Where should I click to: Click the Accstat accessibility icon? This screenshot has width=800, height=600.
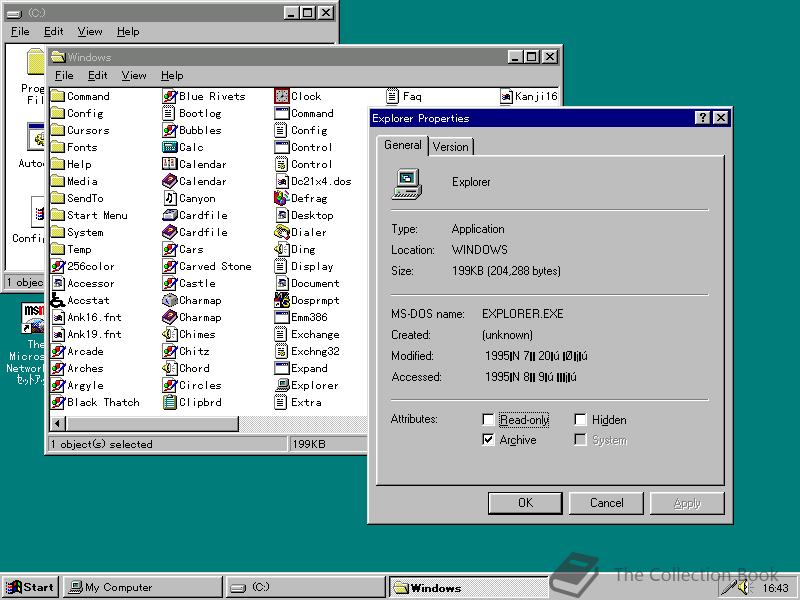coord(58,300)
